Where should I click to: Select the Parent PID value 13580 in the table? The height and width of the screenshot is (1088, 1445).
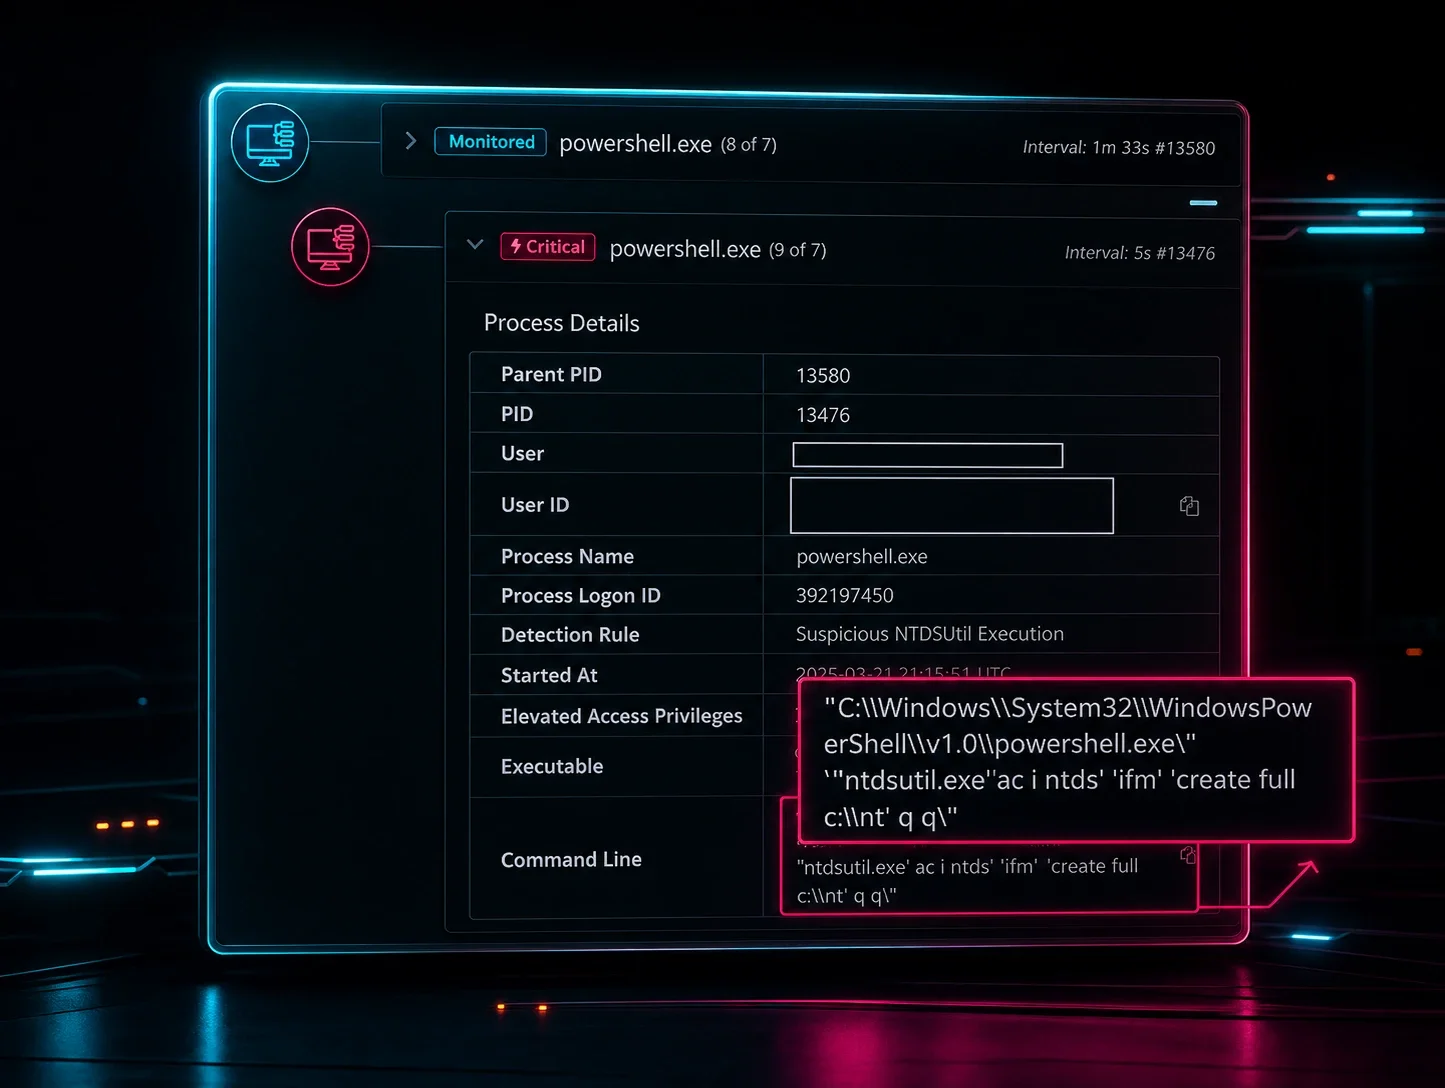(x=823, y=376)
